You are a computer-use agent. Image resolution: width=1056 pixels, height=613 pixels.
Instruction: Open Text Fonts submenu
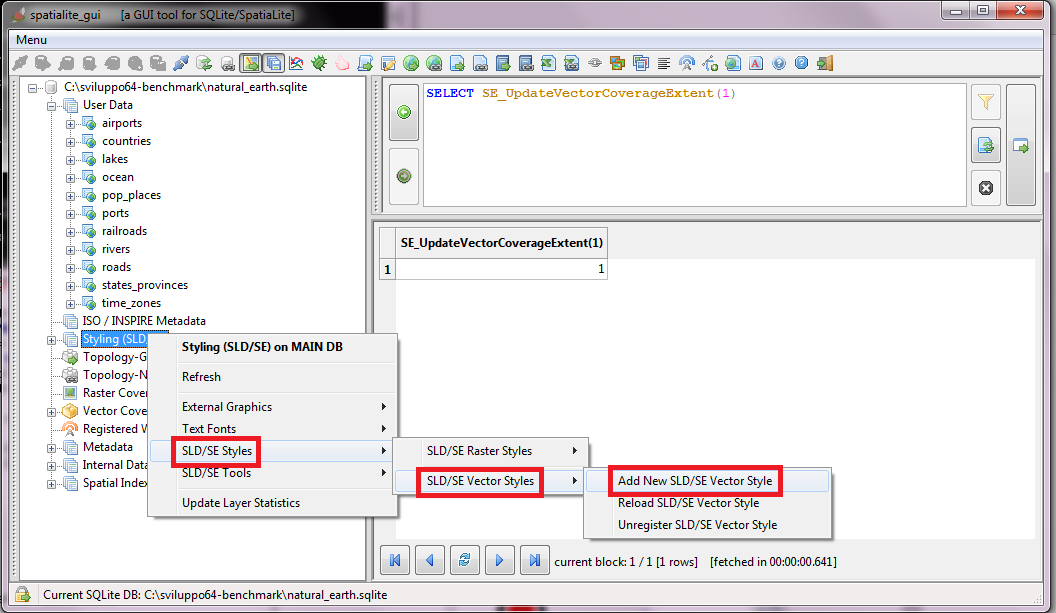pyautogui.click(x=272, y=428)
